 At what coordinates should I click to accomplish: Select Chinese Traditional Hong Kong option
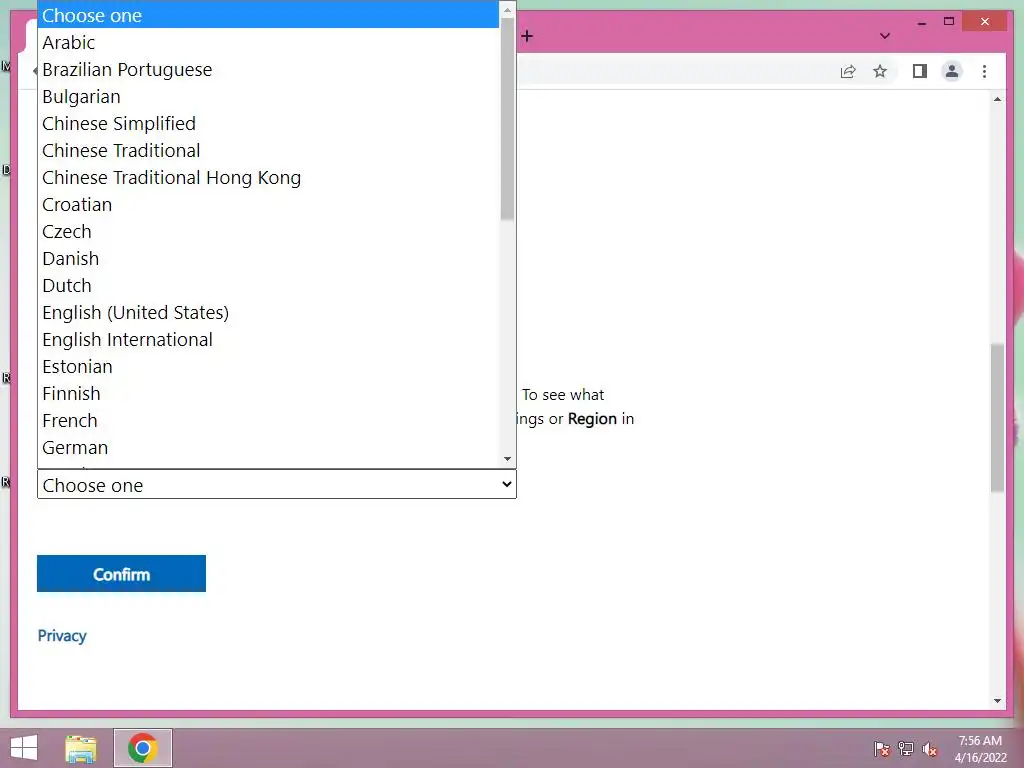tap(268, 178)
